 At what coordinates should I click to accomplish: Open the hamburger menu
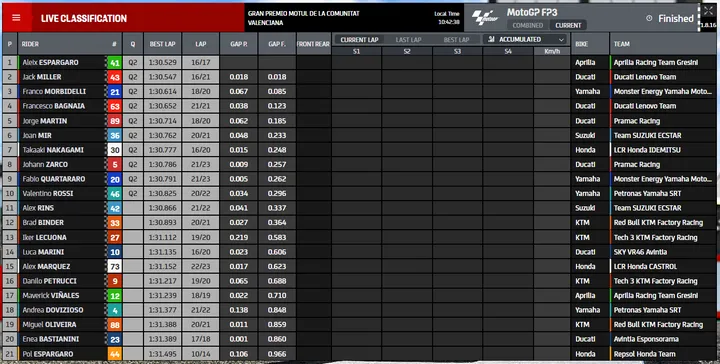(x=16, y=18)
